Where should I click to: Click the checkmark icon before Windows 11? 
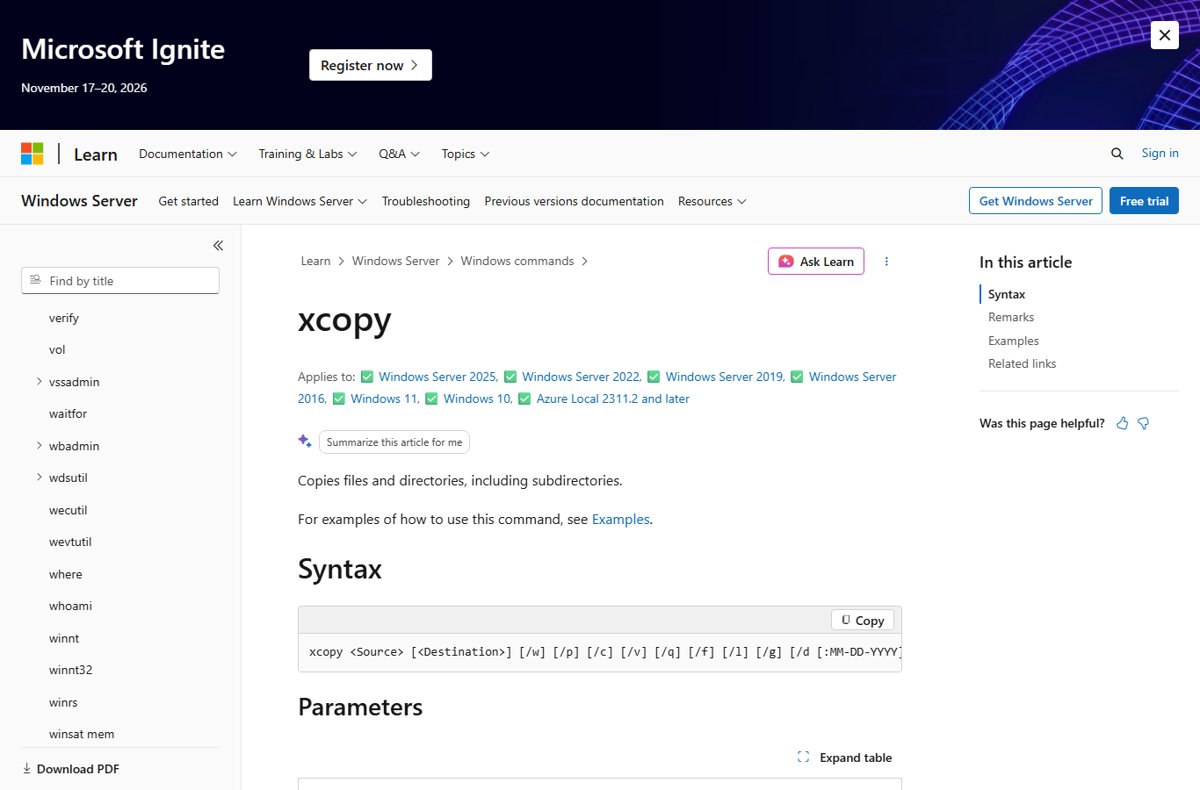(x=338, y=399)
